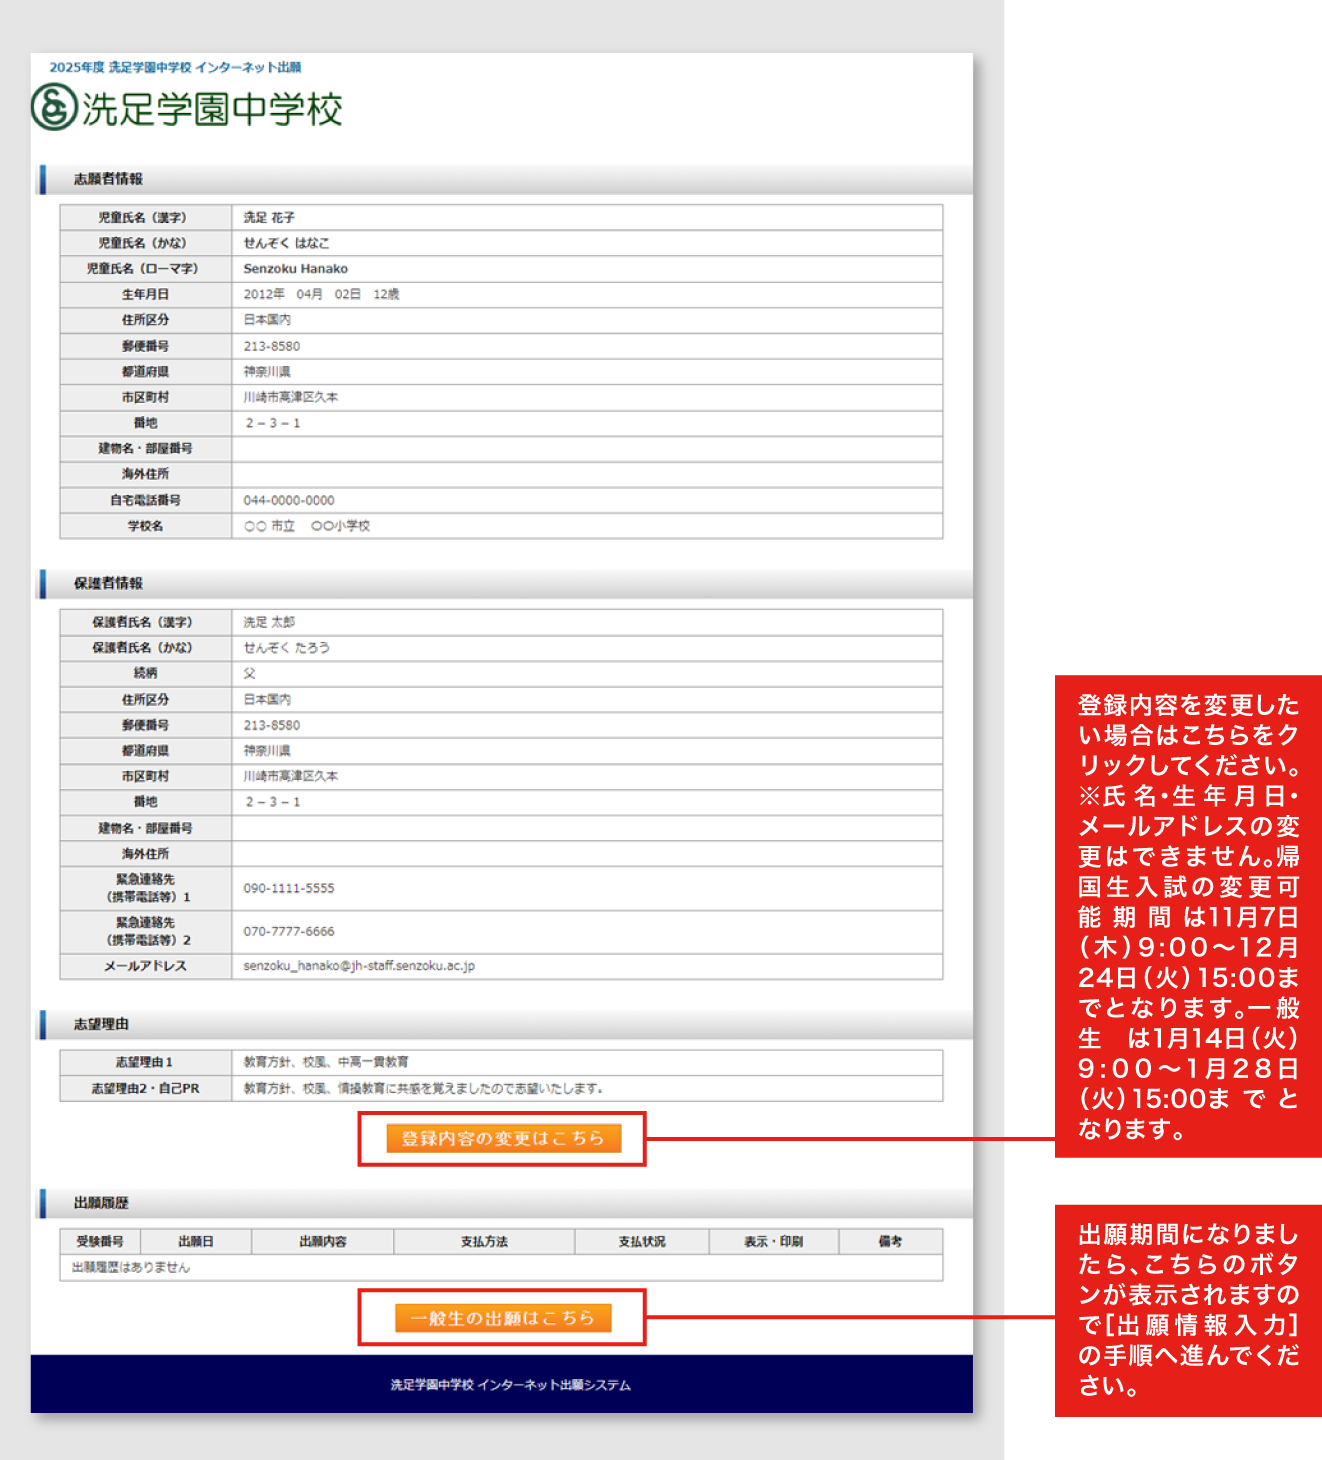
Task: Click the applicant's 都道府県 value 神奈川県
Action: pos(267,371)
